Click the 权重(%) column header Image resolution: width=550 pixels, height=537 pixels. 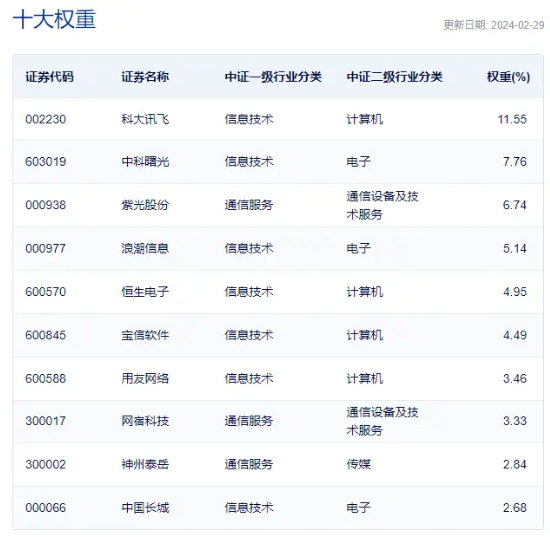pyautogui.click(x=508, y=77)
